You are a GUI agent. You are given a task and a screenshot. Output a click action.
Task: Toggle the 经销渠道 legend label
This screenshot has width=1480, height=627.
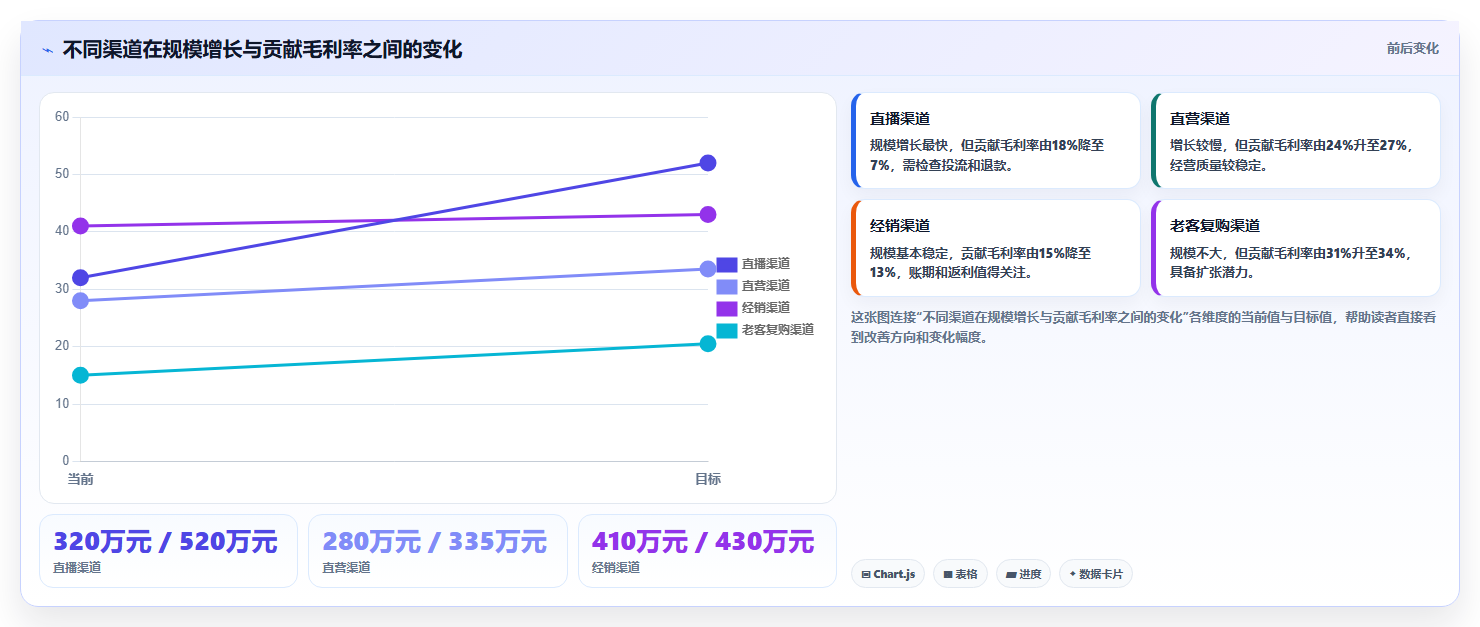coord(766,308)
